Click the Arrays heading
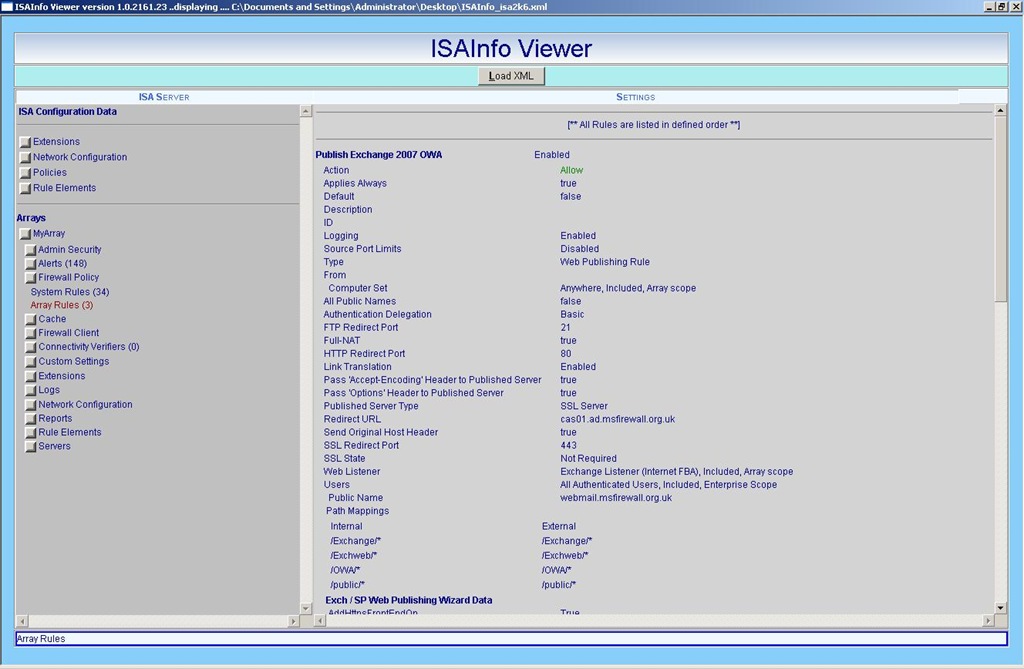 pos(31,218)
